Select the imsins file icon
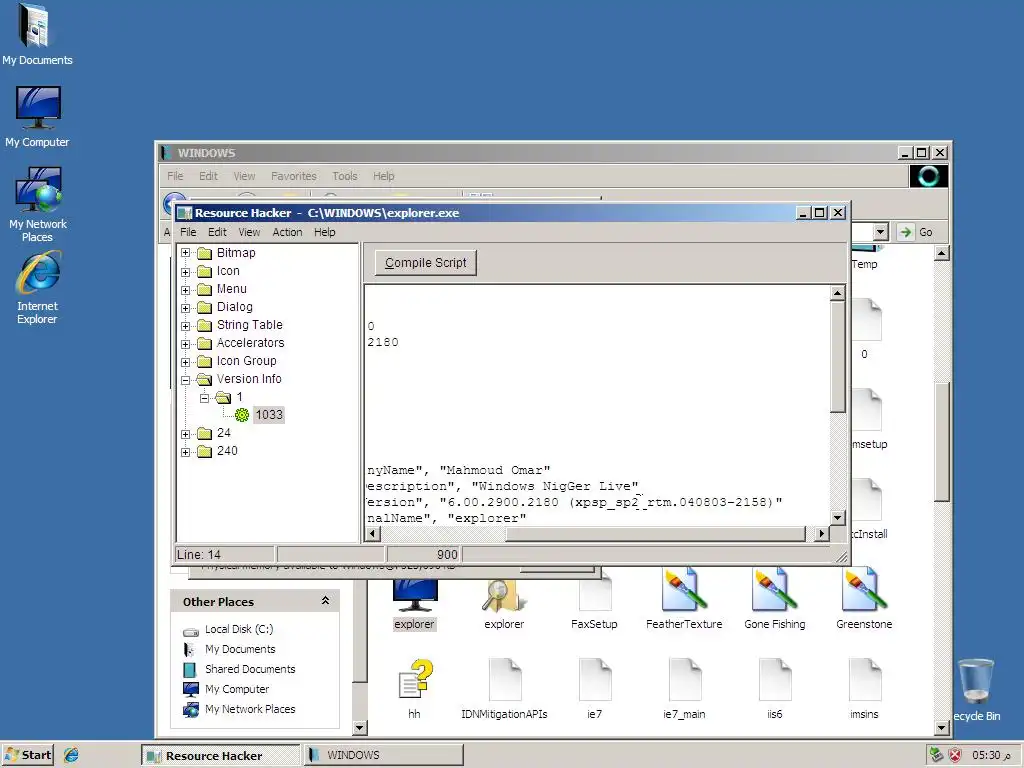 pos(864,690)
